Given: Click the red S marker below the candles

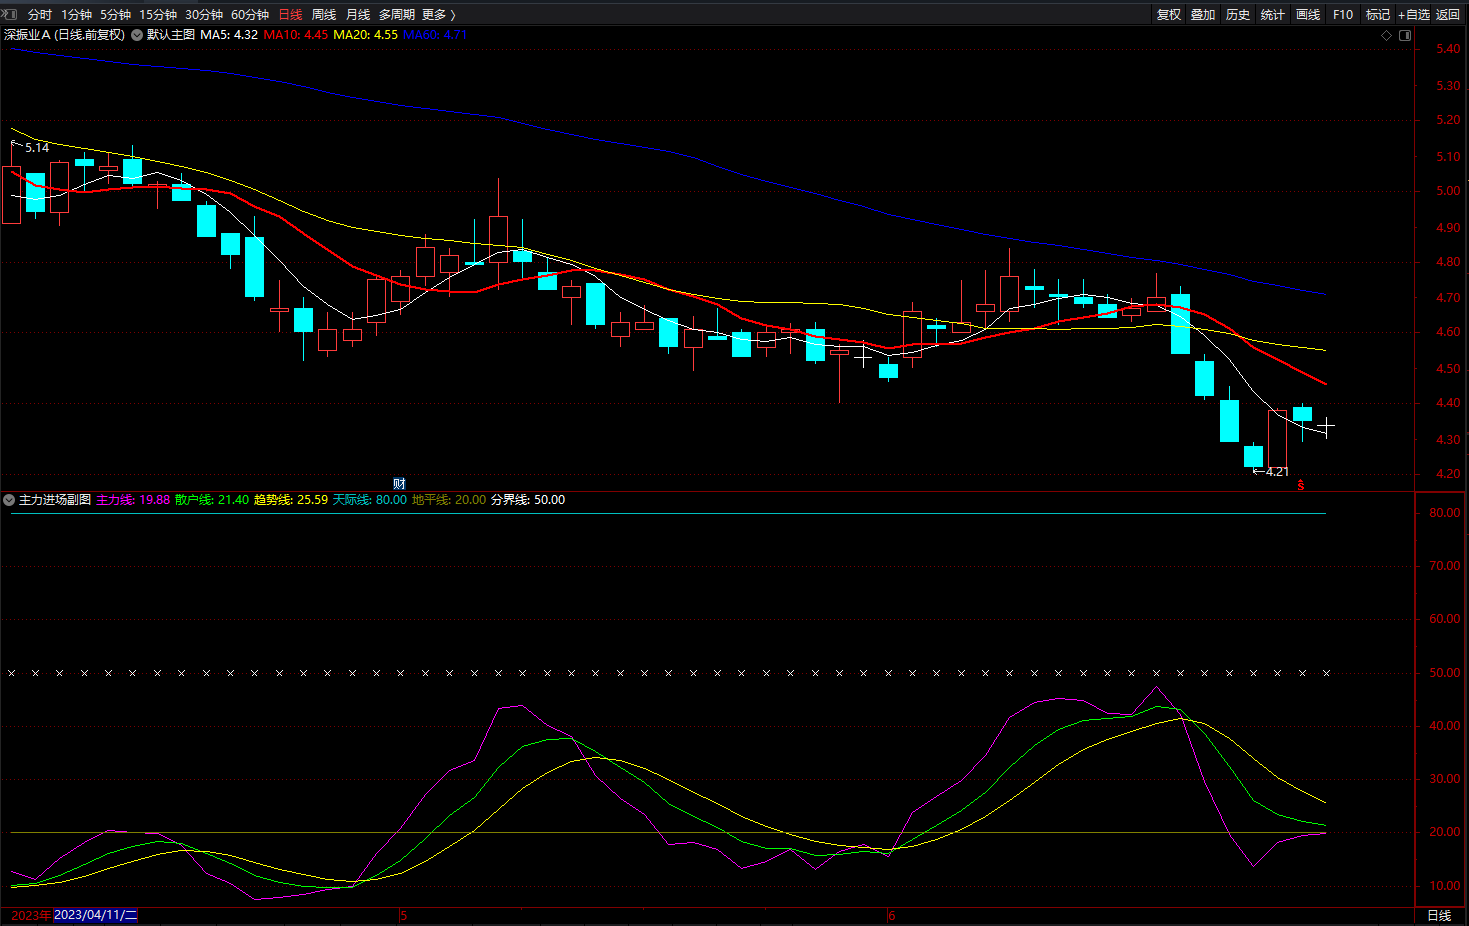Looking at the screenshot, I should (x=1301, y=485).
